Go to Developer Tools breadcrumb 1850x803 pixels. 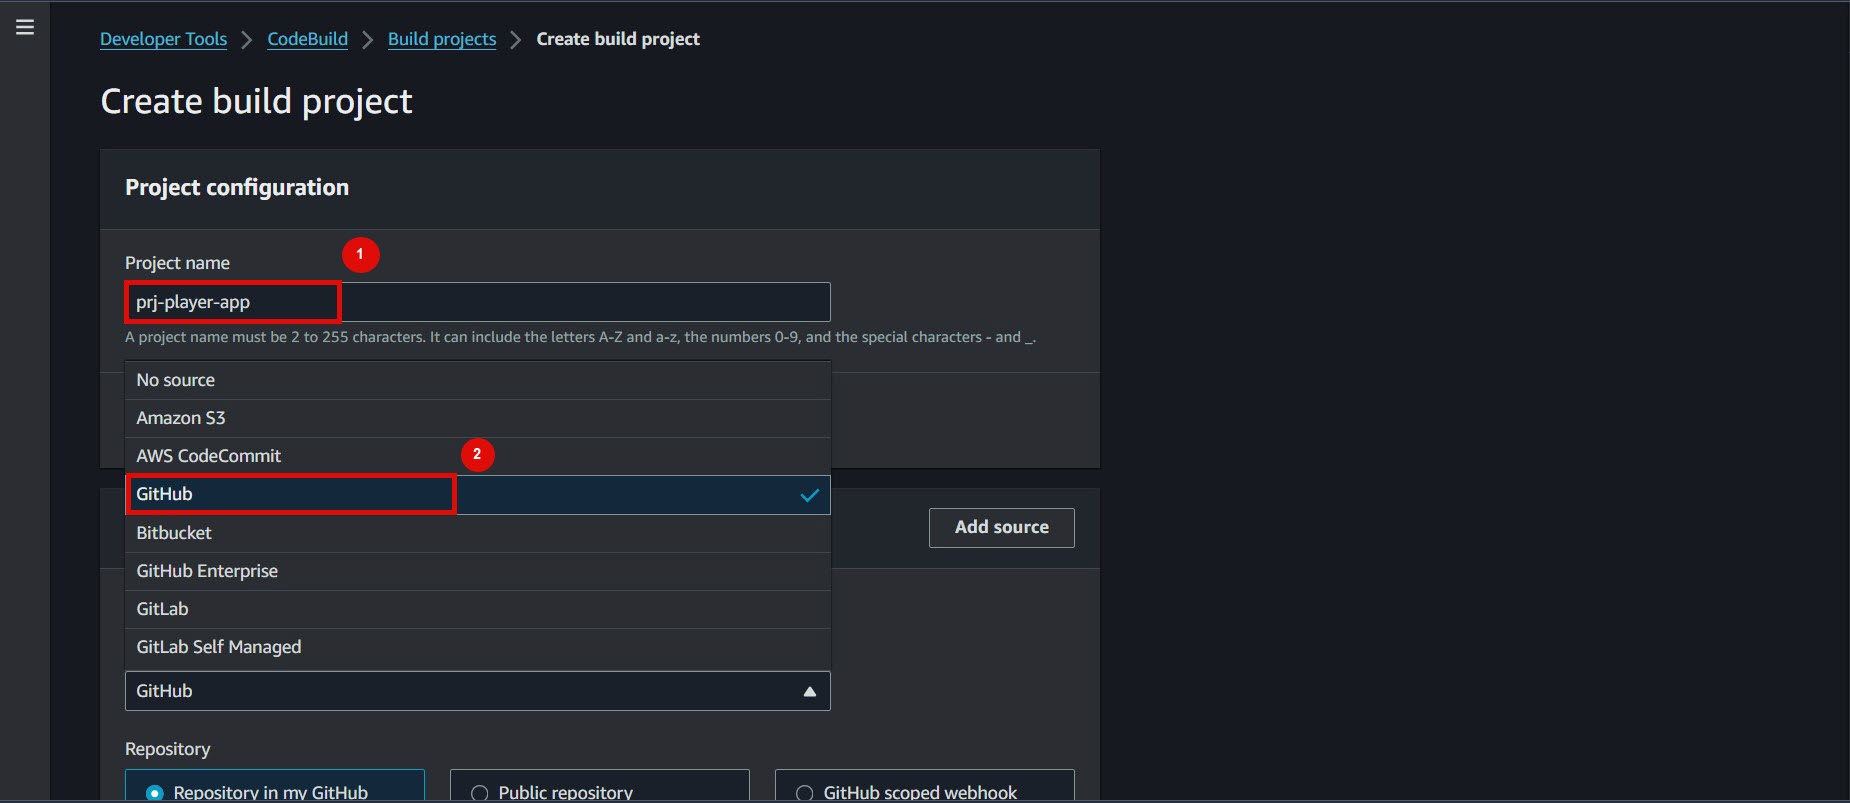coord(163,39)
